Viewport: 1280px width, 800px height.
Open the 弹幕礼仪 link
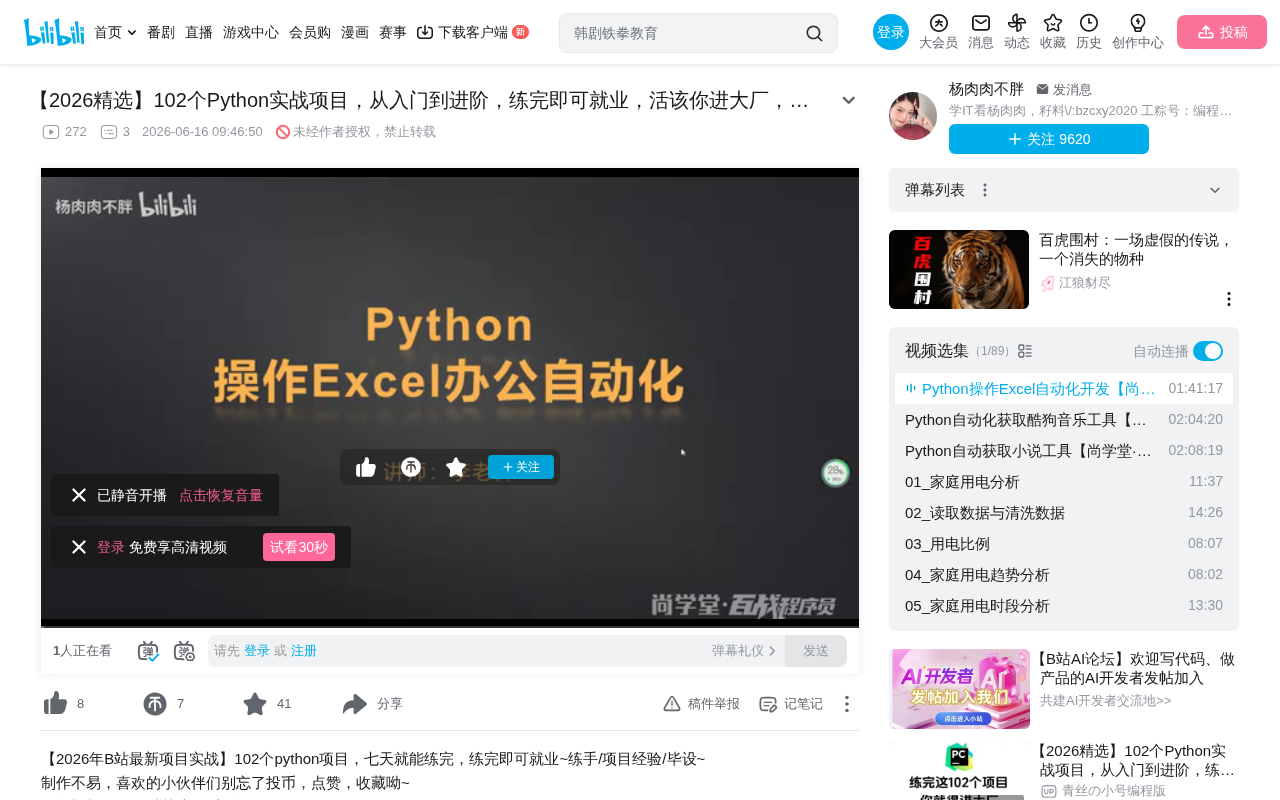(x=744, y=651)
